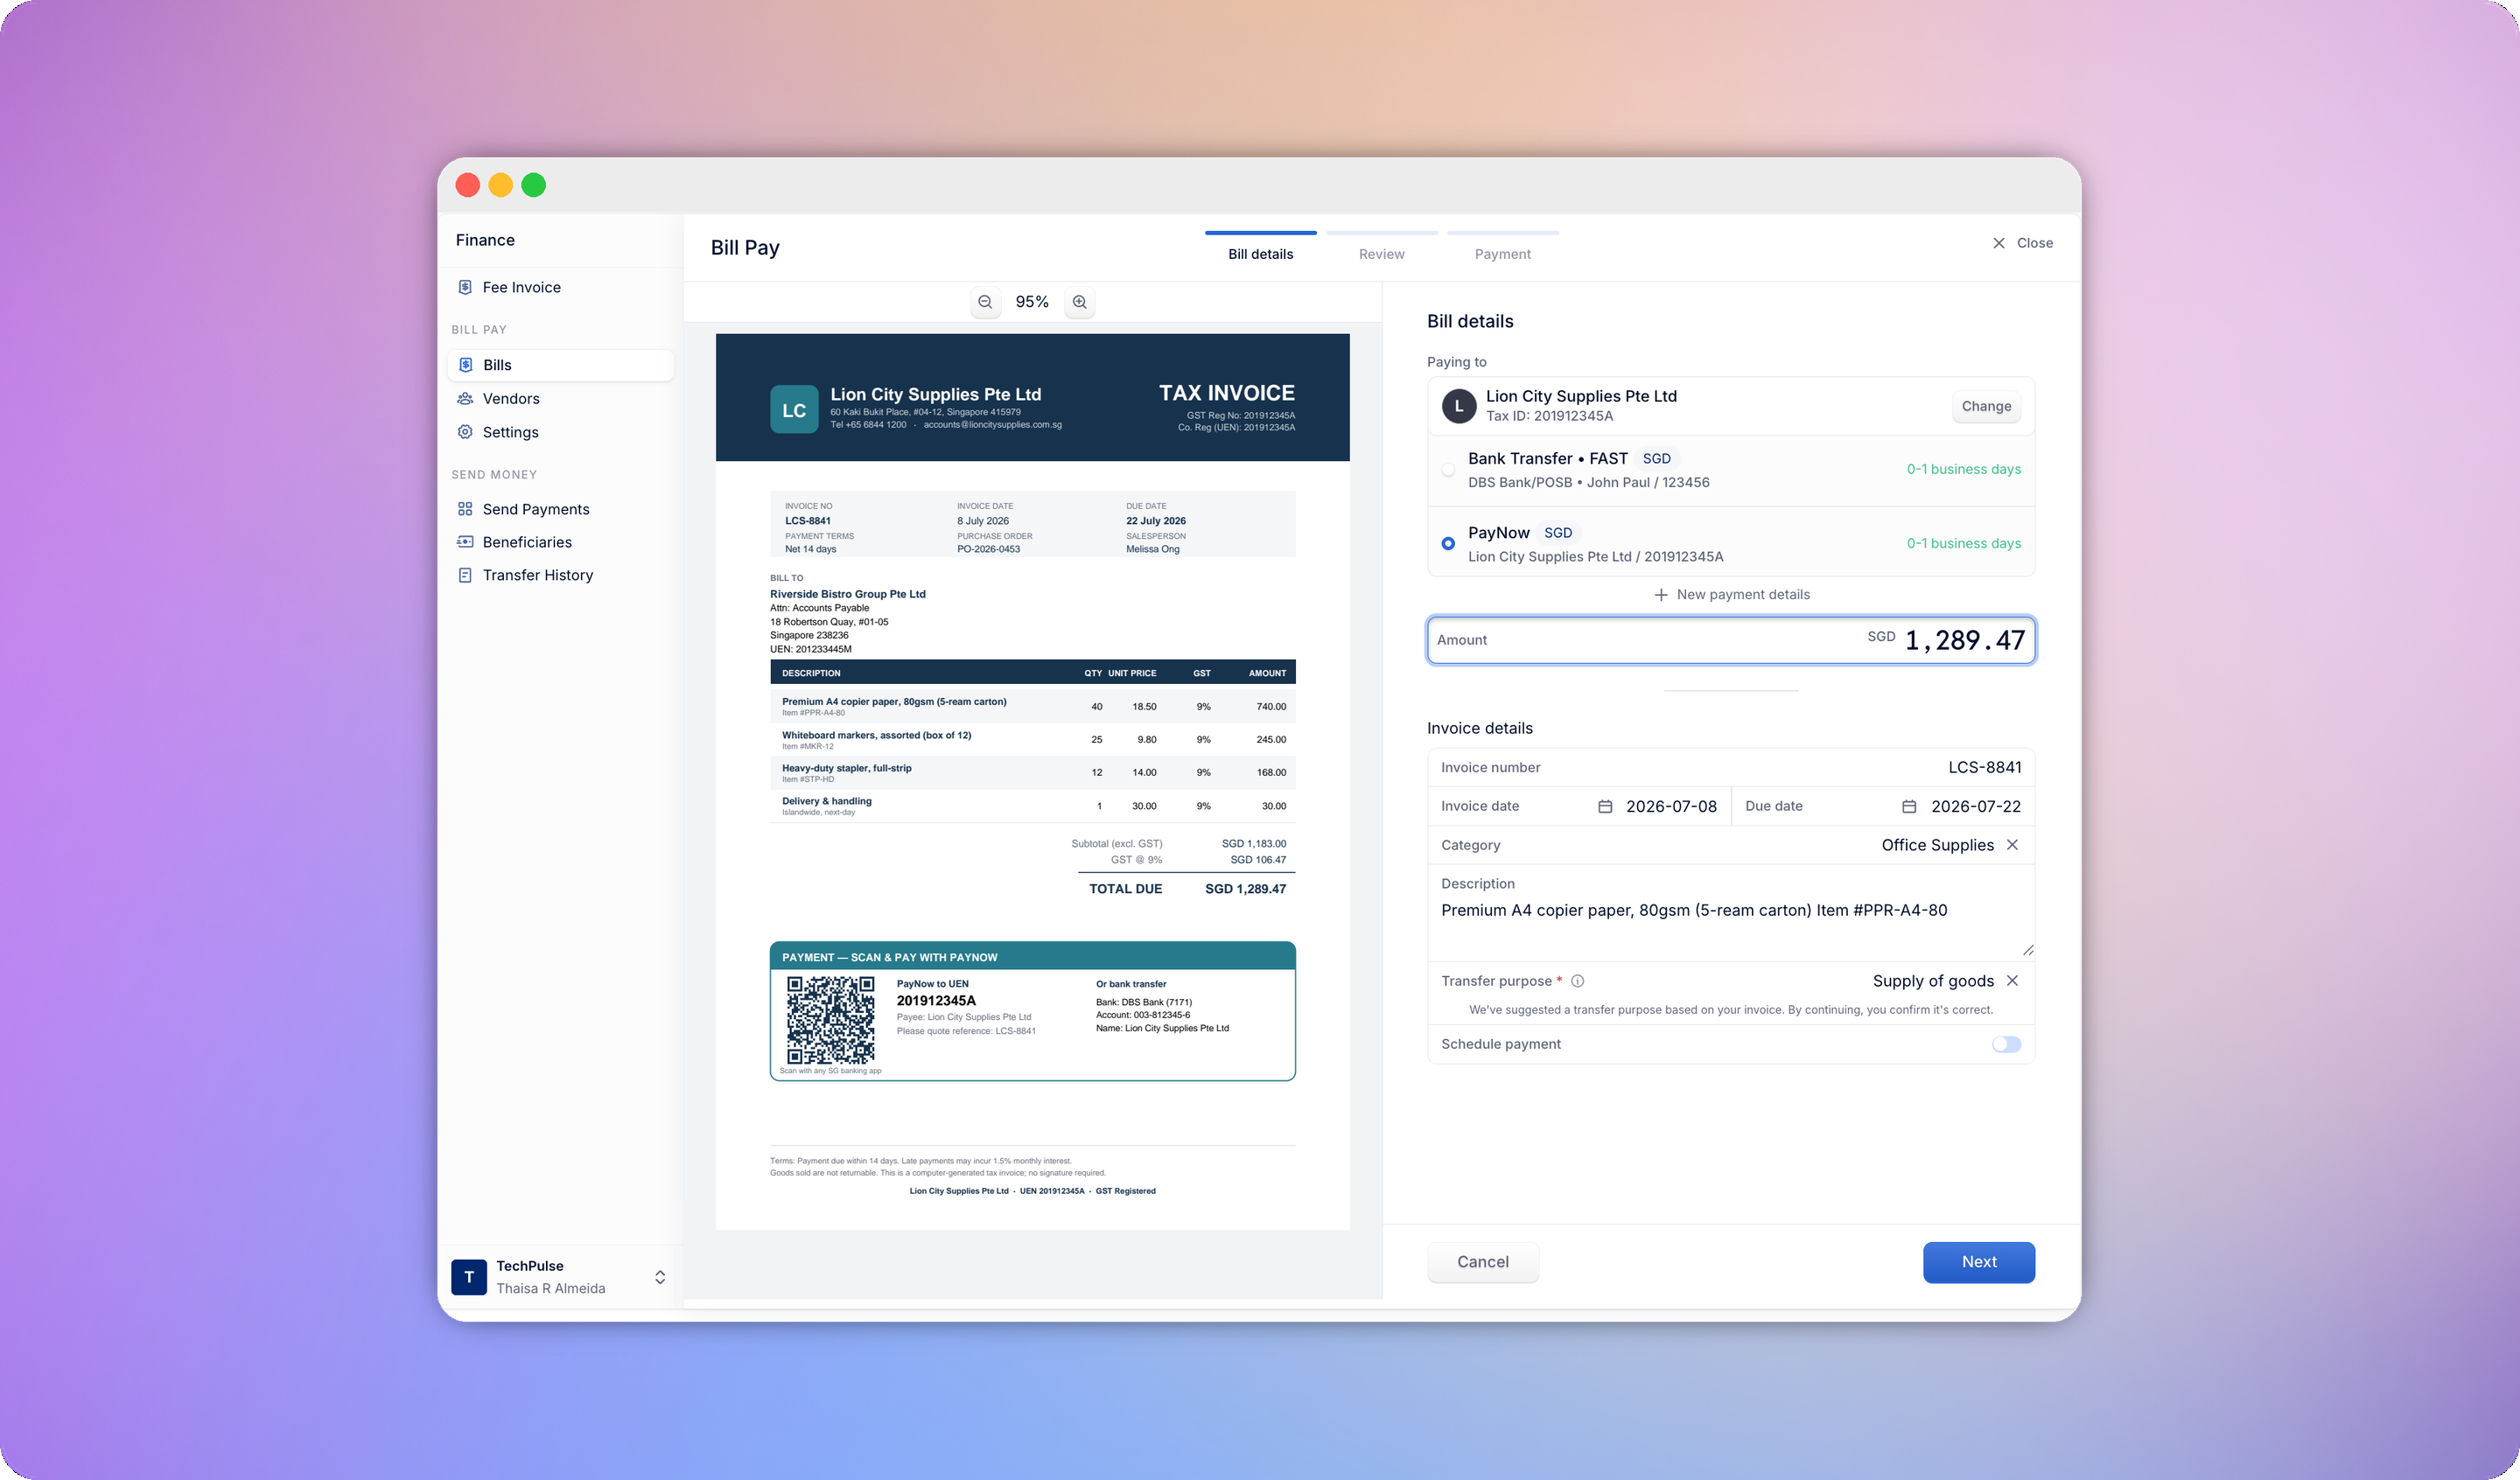Zoom in the invoice preview
This screenshot has height=1480, width=2520.
[x=1080, y=302]
